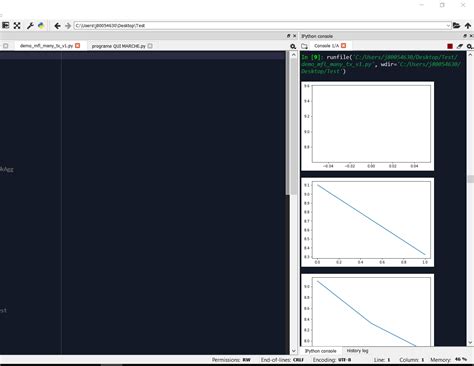
Task: Undock the editor pane
Action: coord(288,36)
